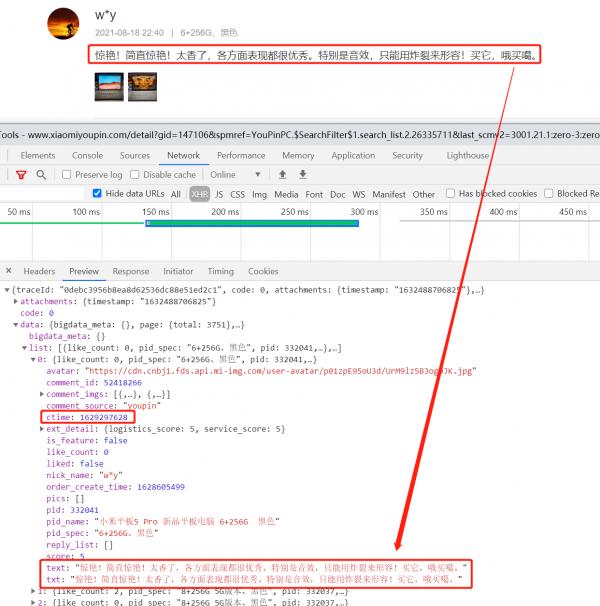Open the first review photo thumbnail

pyautogui.click(x=109, y=87)
